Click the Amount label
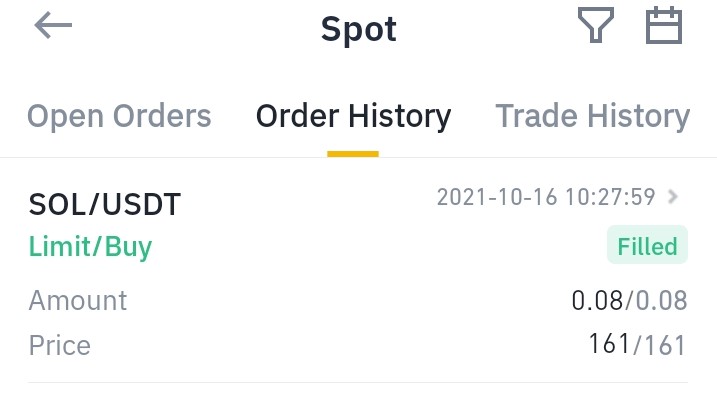Image resolution: width=717 pixels, height=401 pixels. click(78, 300)
